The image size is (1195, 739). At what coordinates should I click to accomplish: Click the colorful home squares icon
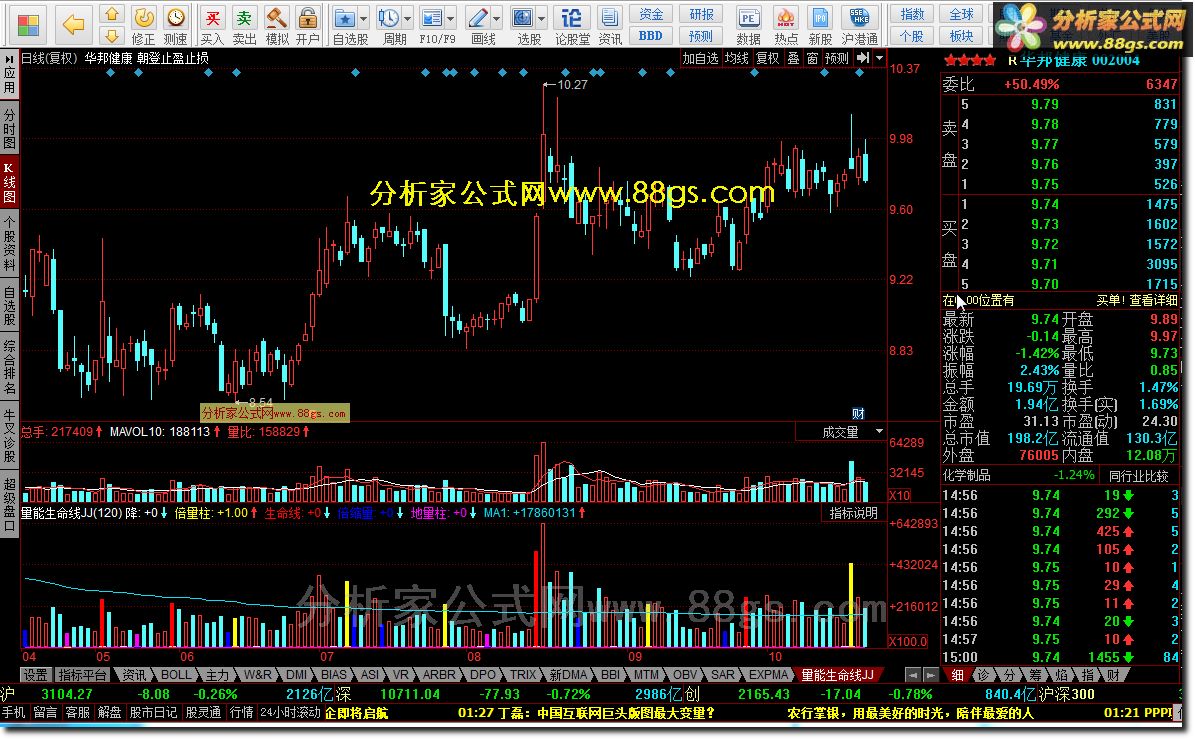coord(27,24)
